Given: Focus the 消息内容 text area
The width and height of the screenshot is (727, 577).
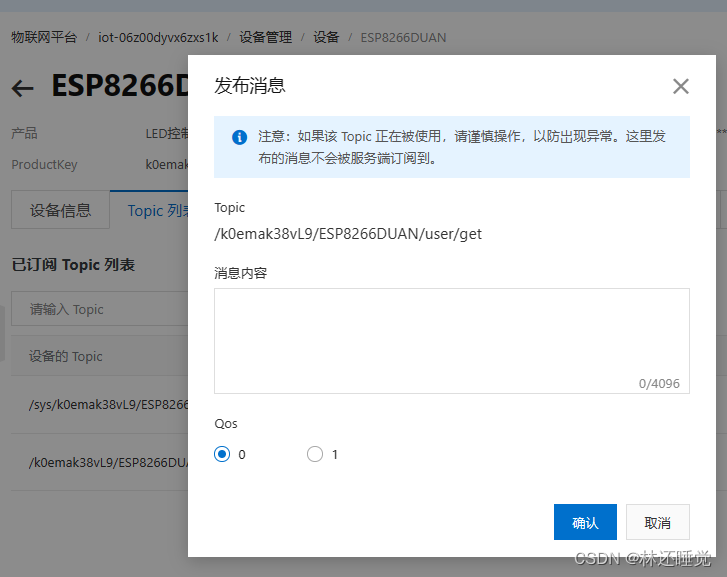Looking at the screenshot, I should click(452, 341).
